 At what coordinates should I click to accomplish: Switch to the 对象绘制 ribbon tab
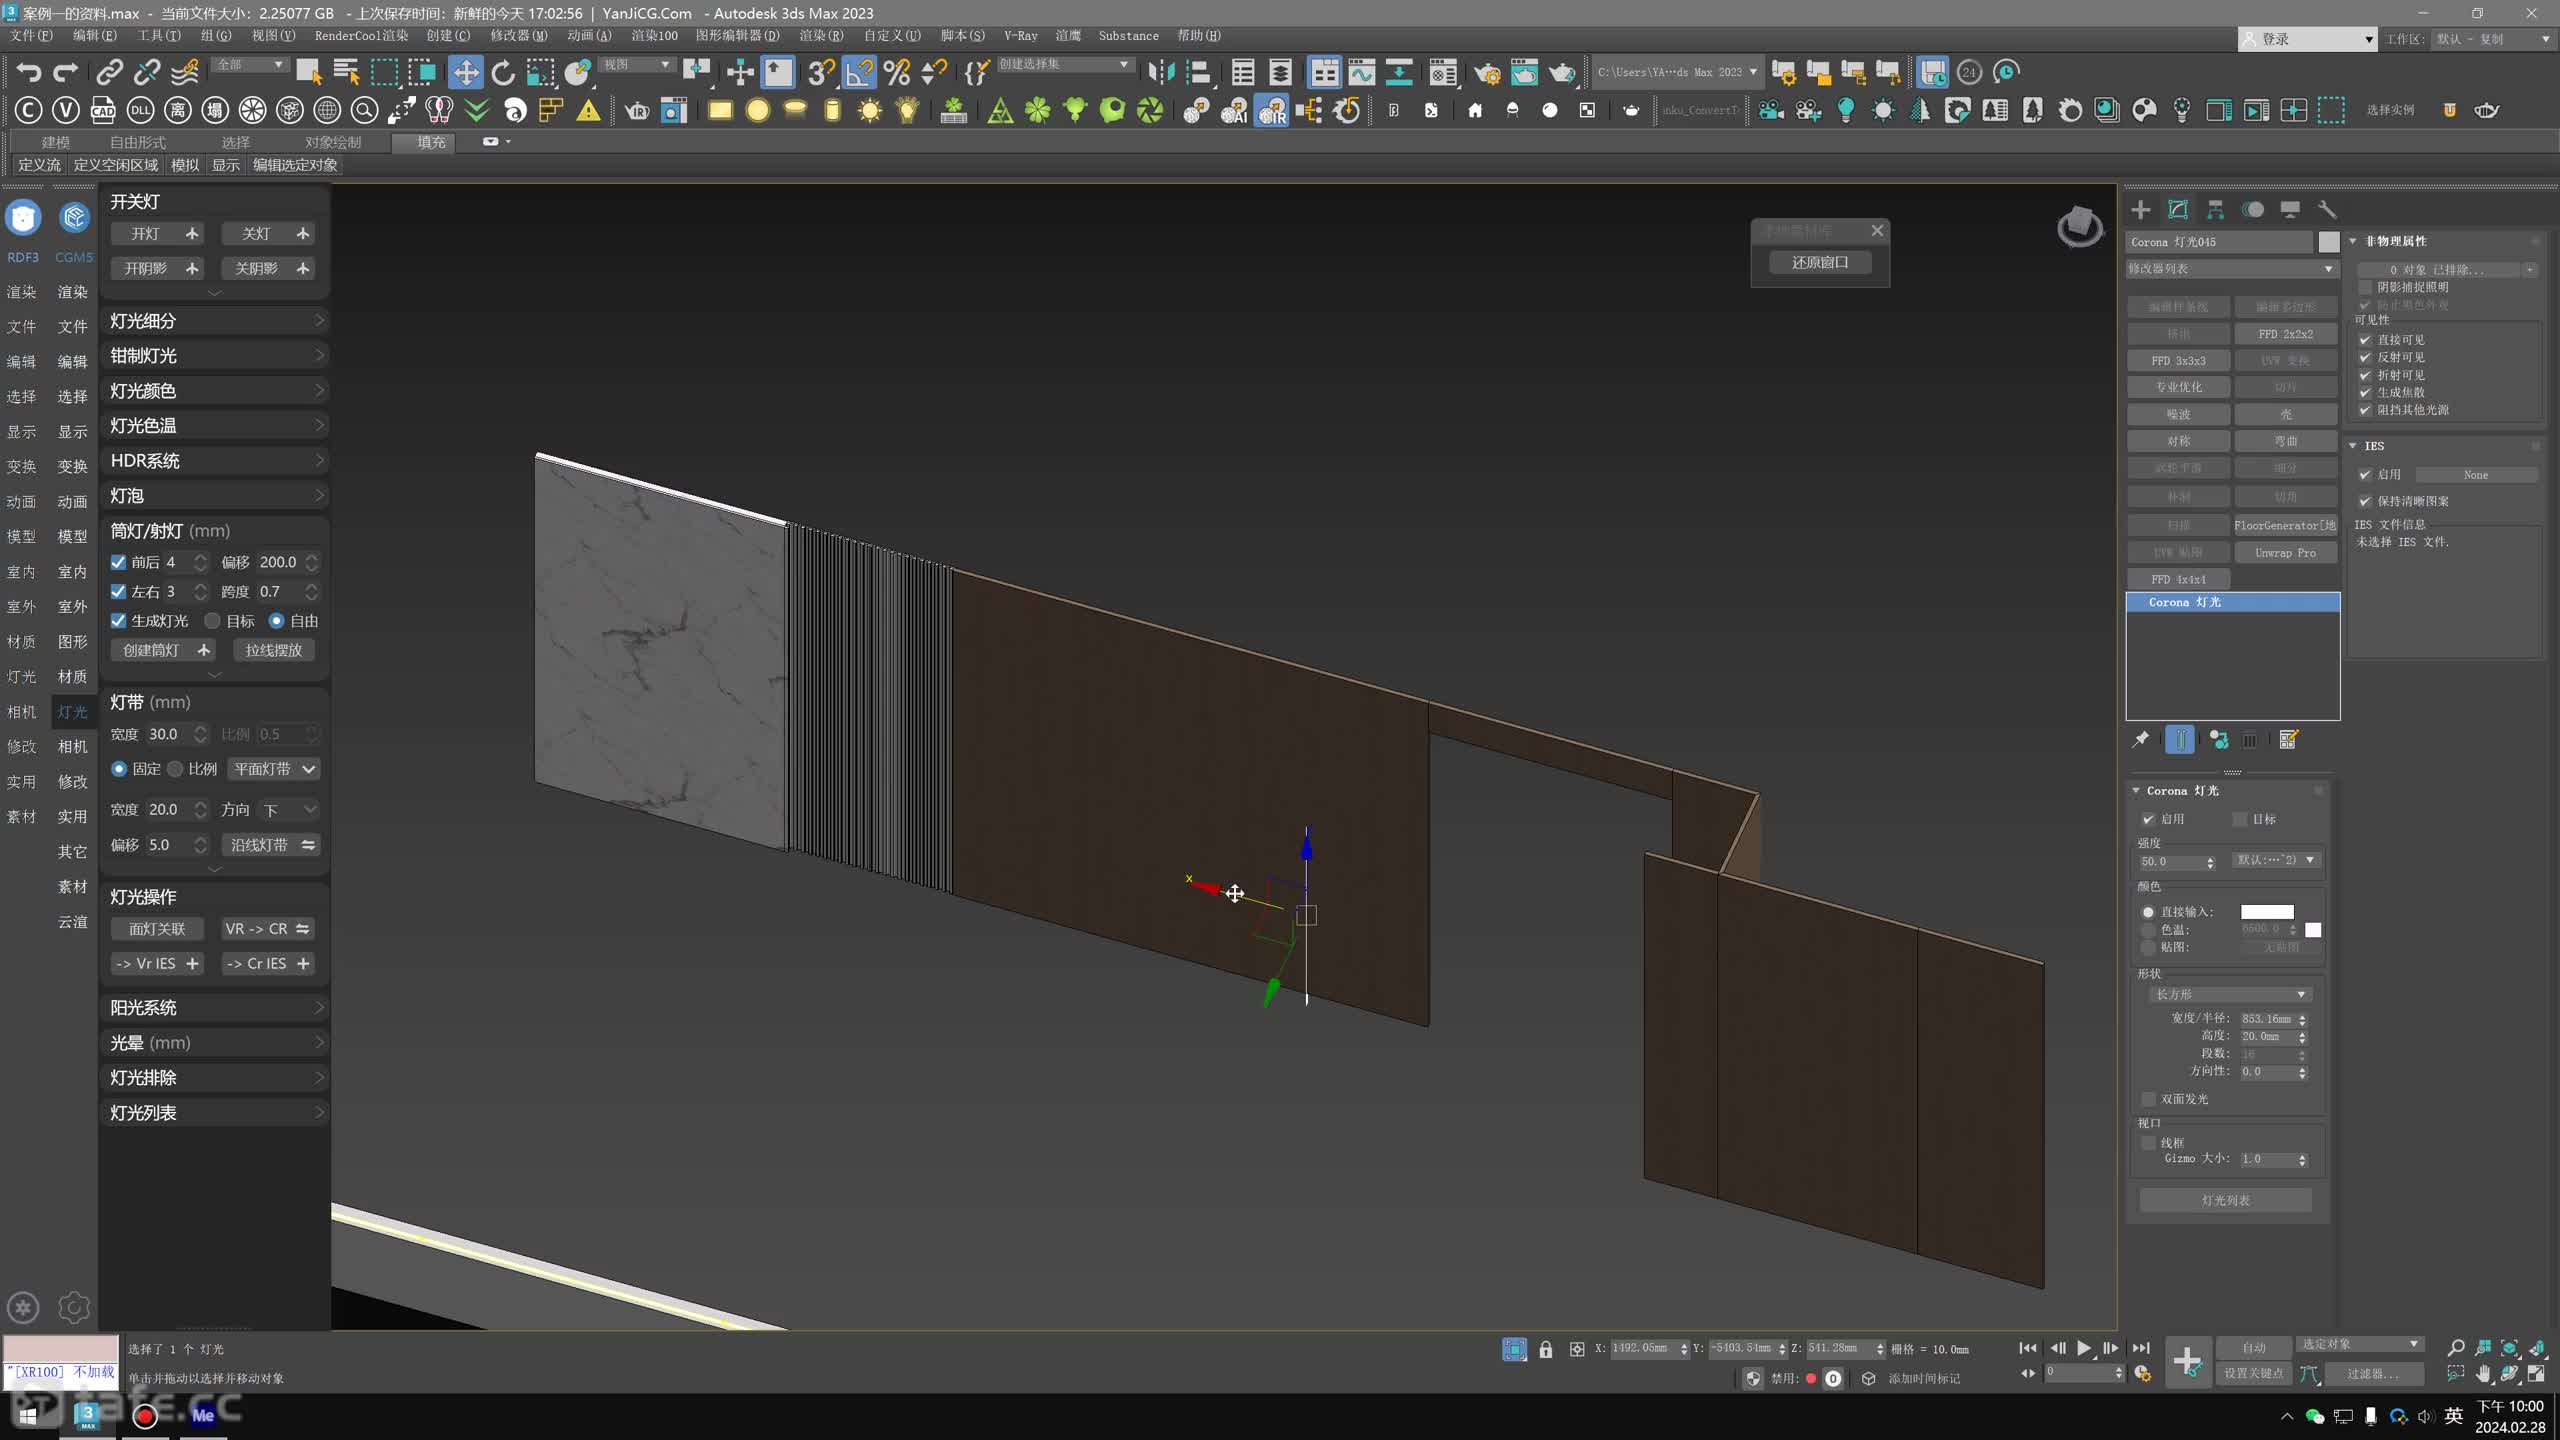pos(333,142)
